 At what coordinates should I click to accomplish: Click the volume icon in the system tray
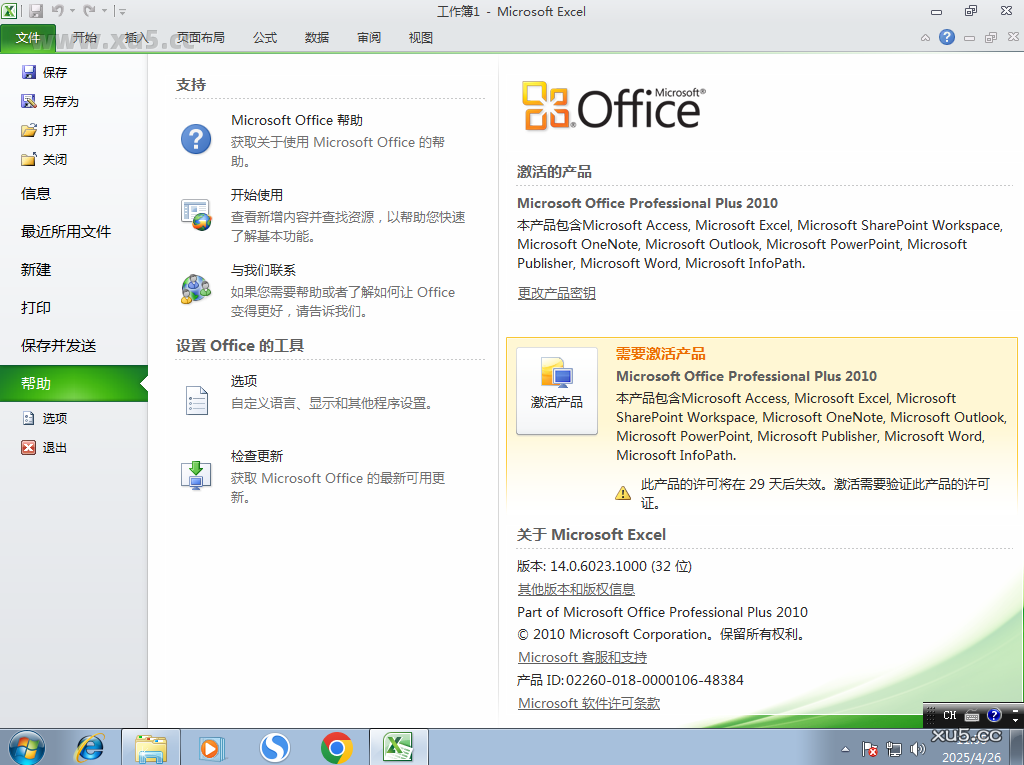pos(917,749)
